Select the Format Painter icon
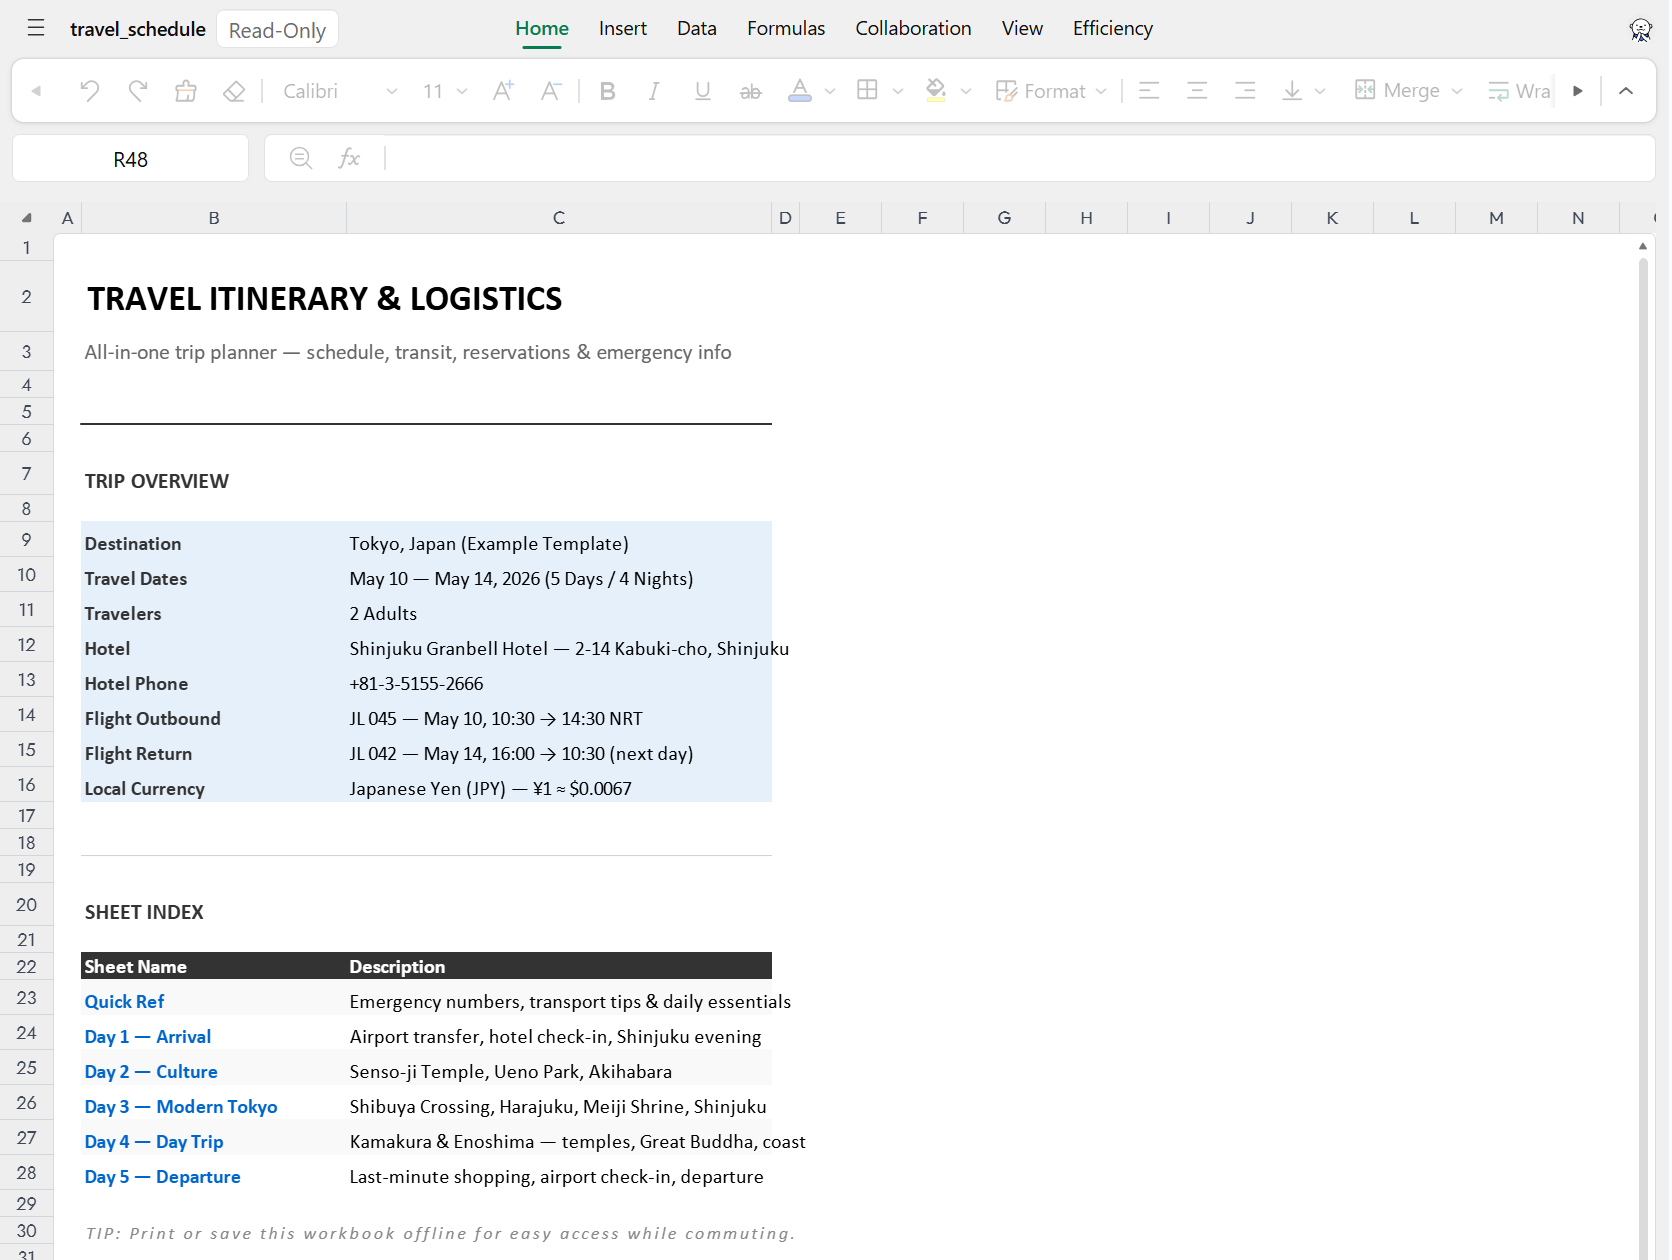 click(x=186, y=91)
